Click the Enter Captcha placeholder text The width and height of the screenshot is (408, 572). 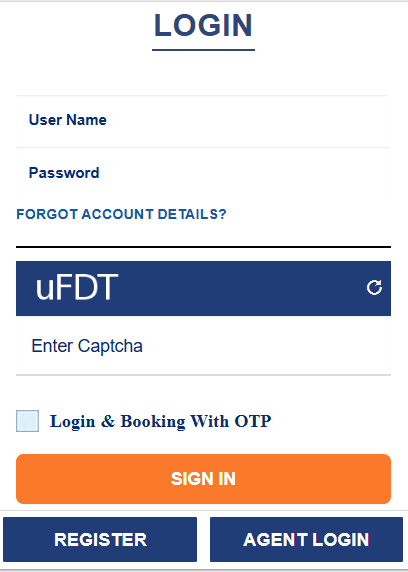[87, 346]
